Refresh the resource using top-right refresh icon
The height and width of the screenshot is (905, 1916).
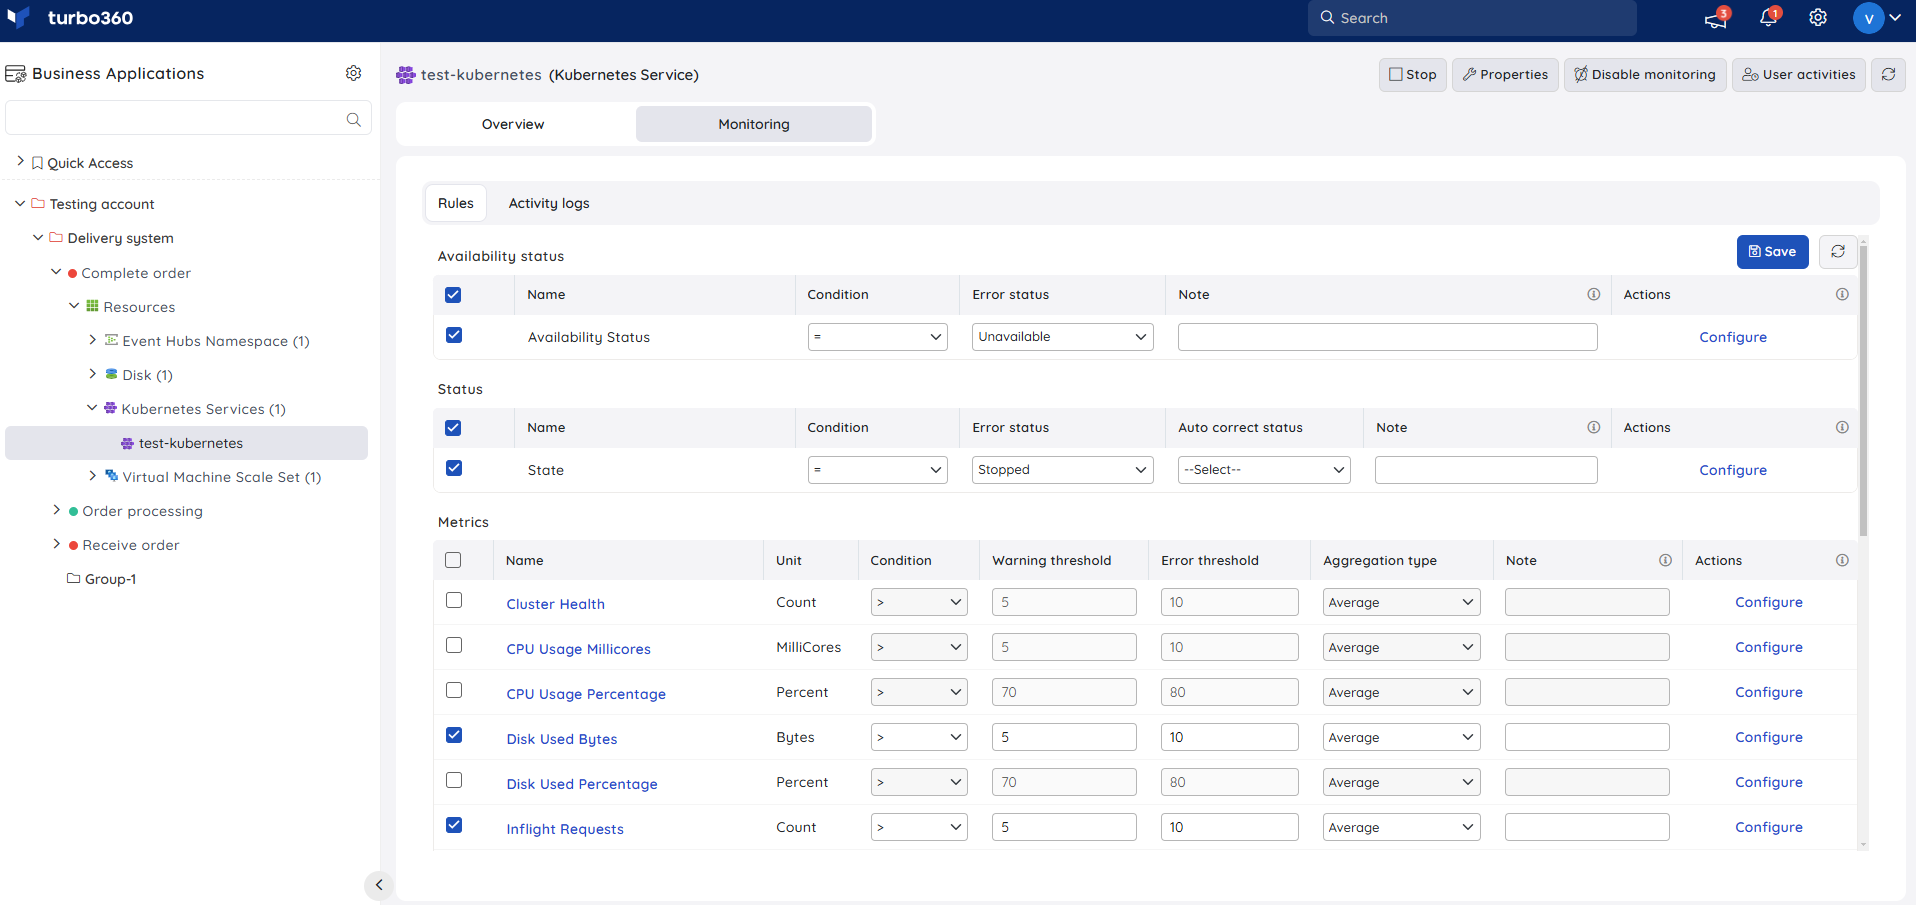tap(1888, 74)
